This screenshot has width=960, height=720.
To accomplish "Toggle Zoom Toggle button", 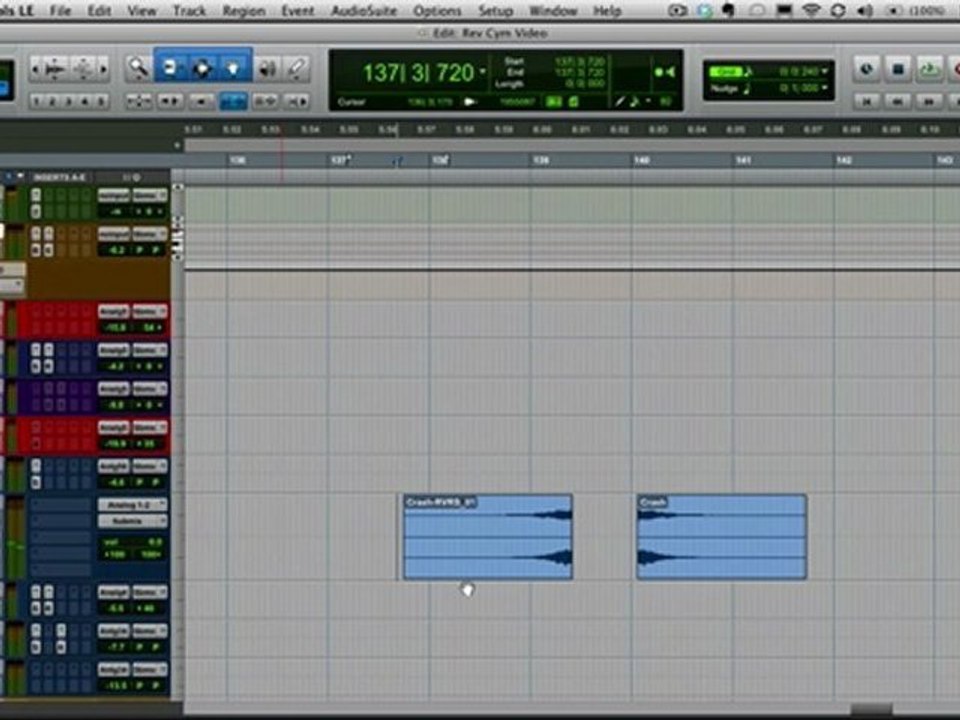I will point(139,102).
